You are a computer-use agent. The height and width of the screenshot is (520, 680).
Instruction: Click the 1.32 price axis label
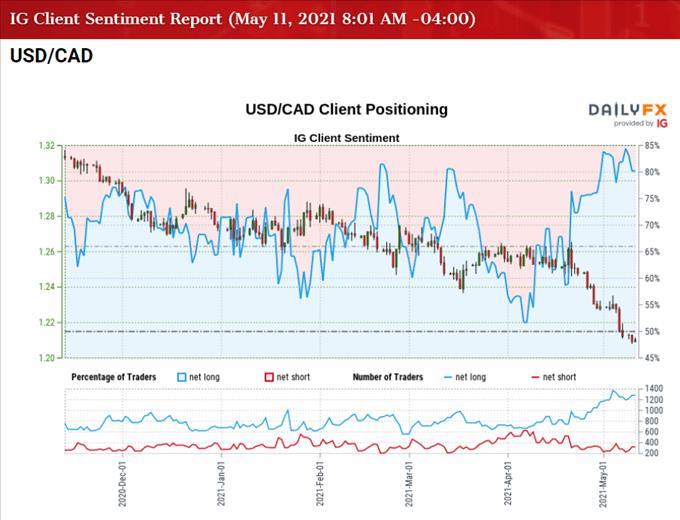[46, 146]
